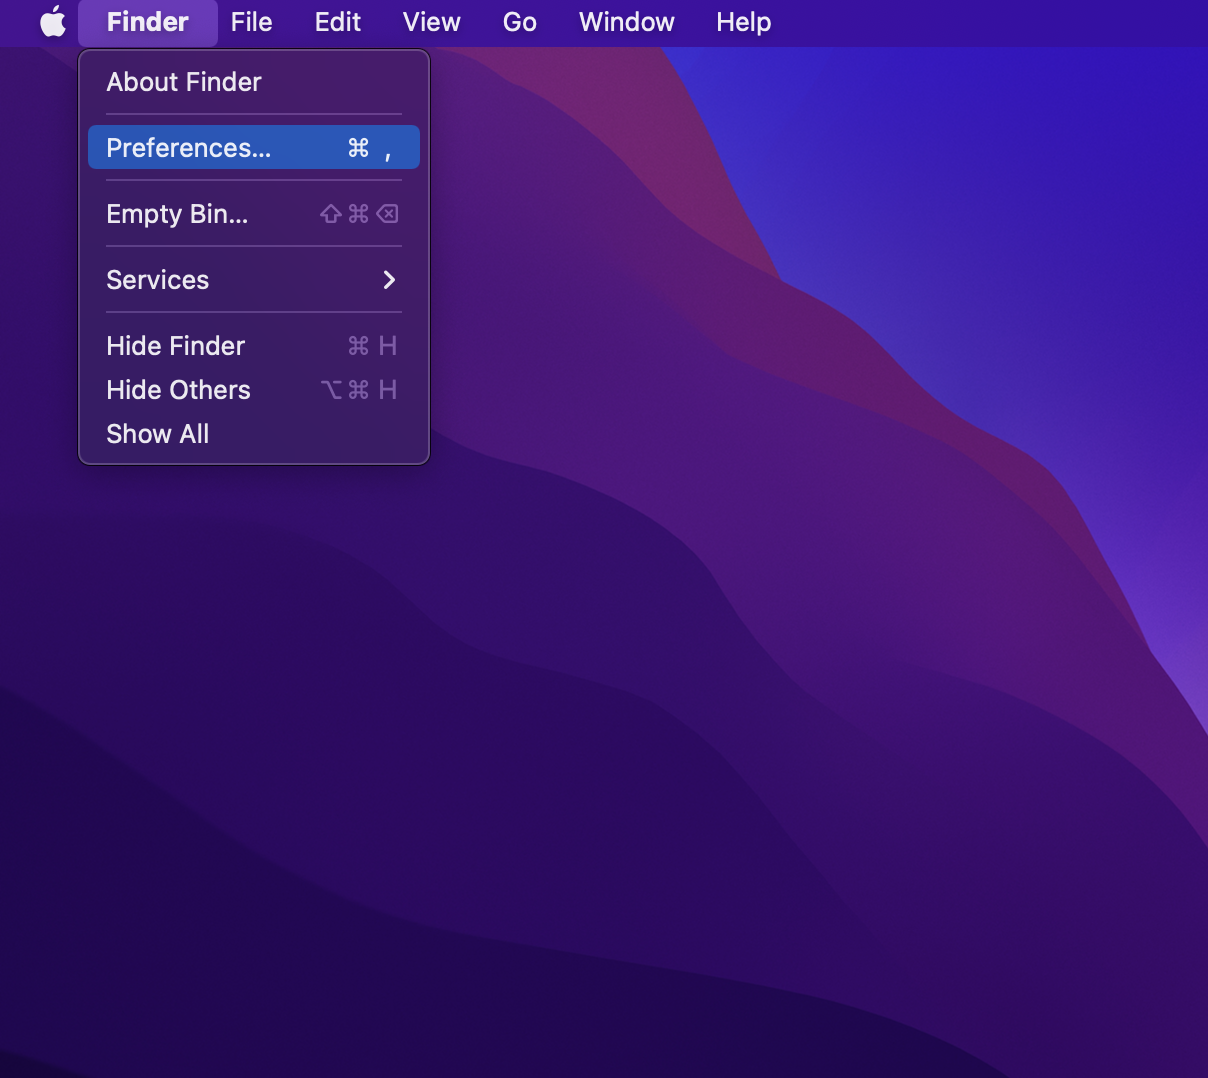Open the Window menu

click(x=627, y=22)
